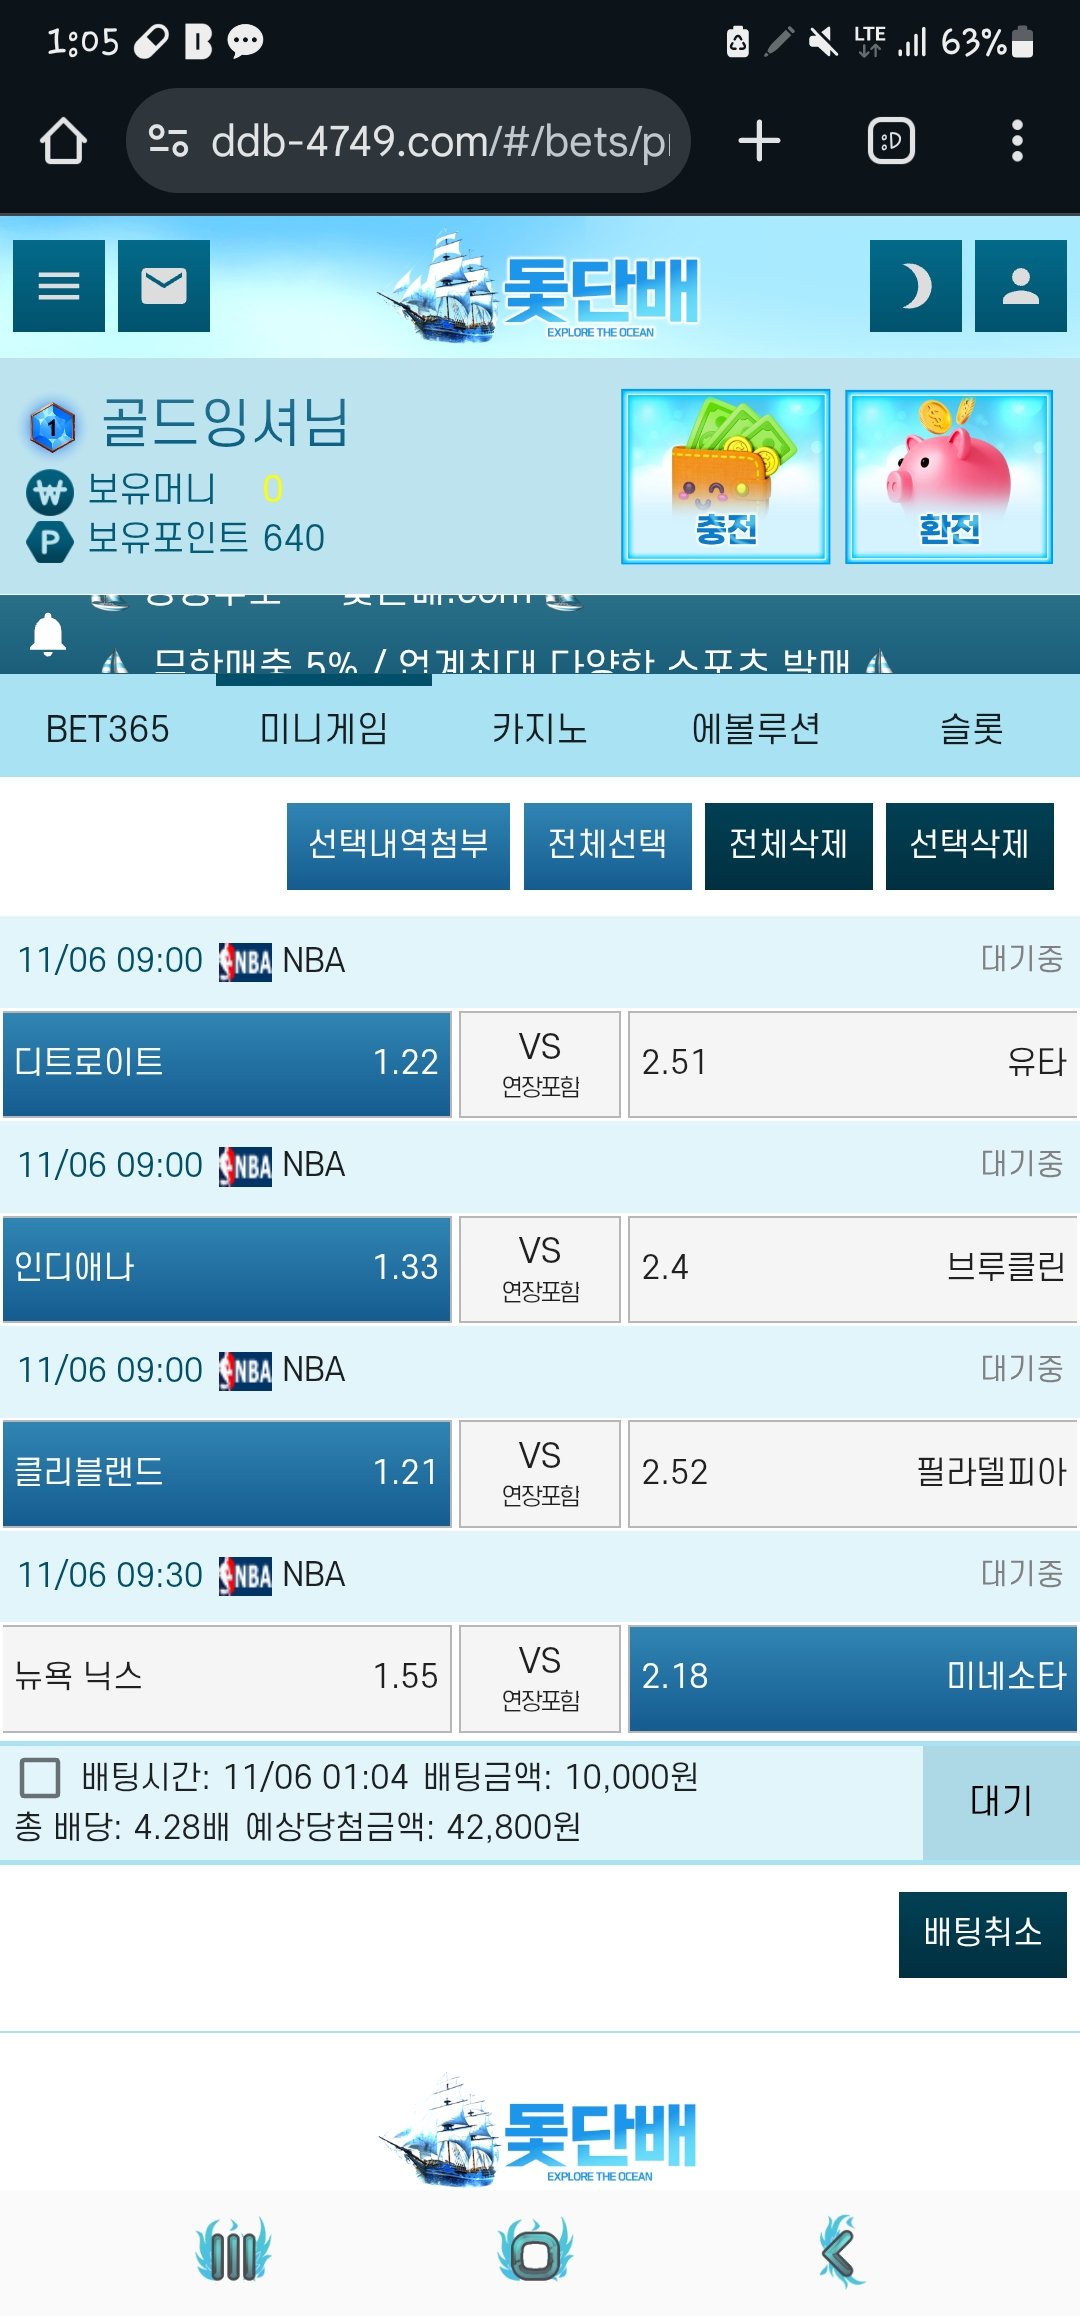Tap the 충전 wallet deposit icon
Screen dimensions: 1080x2316
(726, 477)
